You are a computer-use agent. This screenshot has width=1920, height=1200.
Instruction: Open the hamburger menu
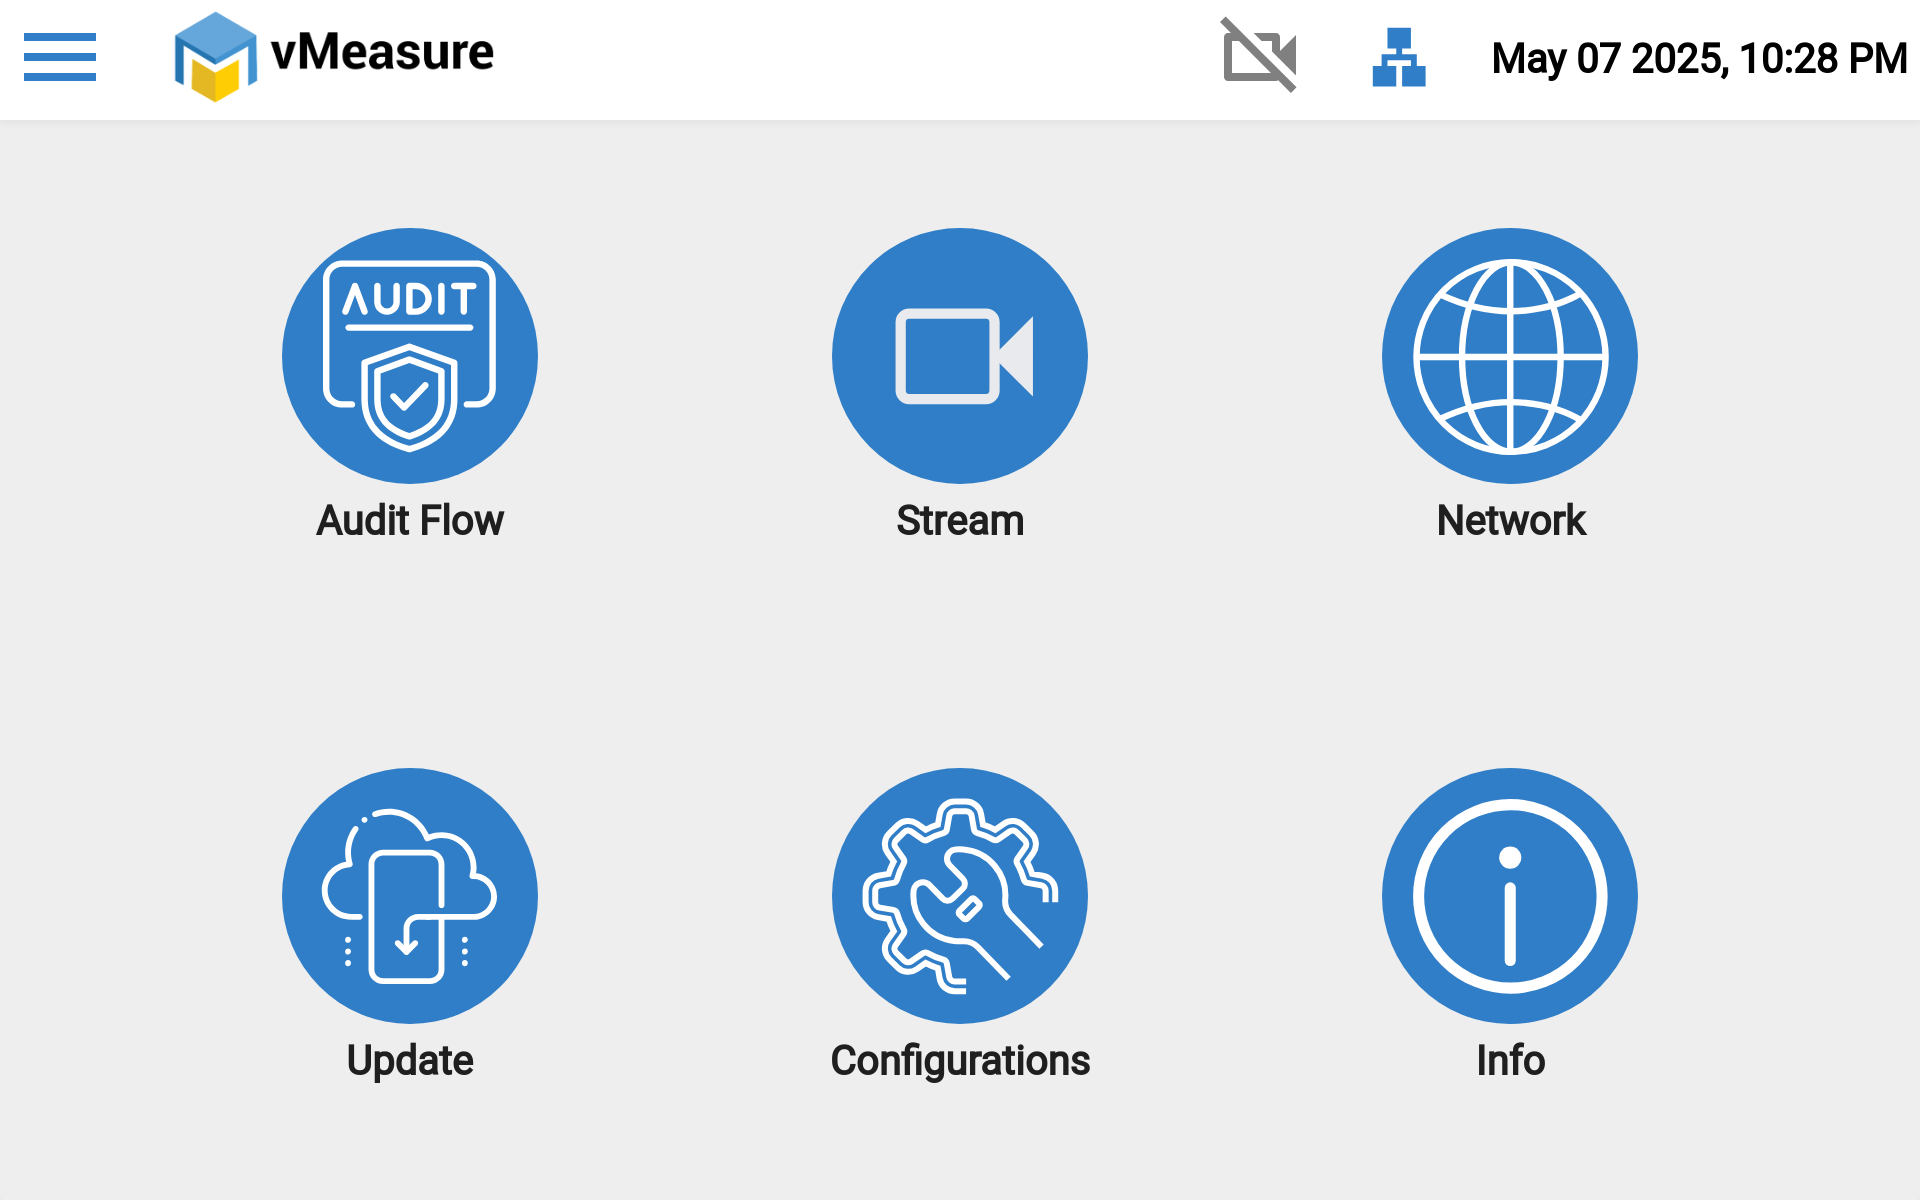tap(60, 57)
